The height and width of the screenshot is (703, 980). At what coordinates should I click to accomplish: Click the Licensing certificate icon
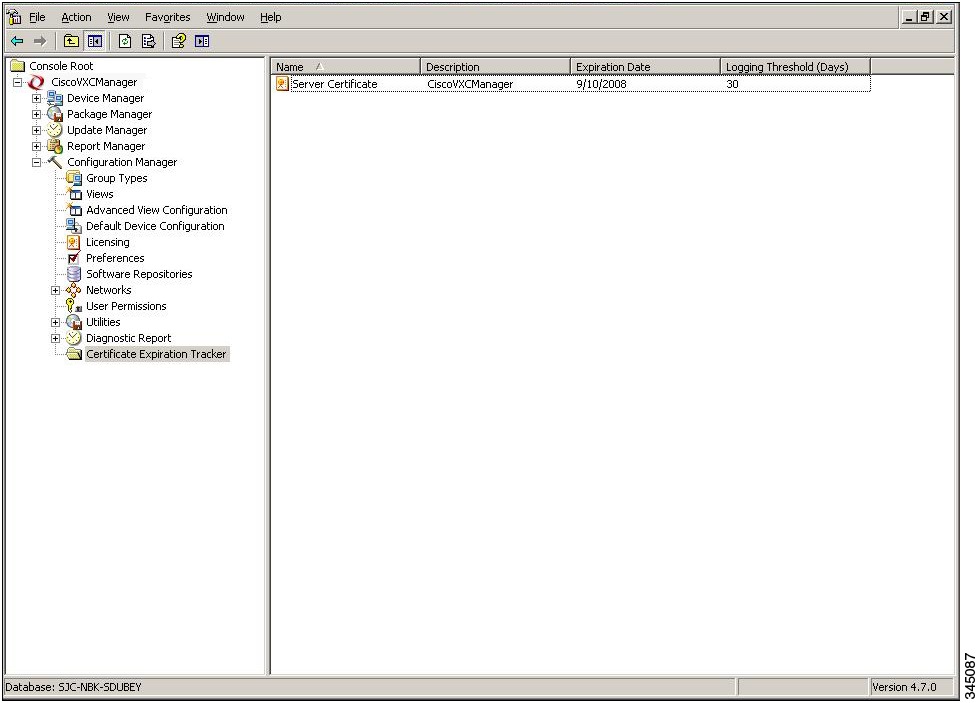tap(74, 242)
